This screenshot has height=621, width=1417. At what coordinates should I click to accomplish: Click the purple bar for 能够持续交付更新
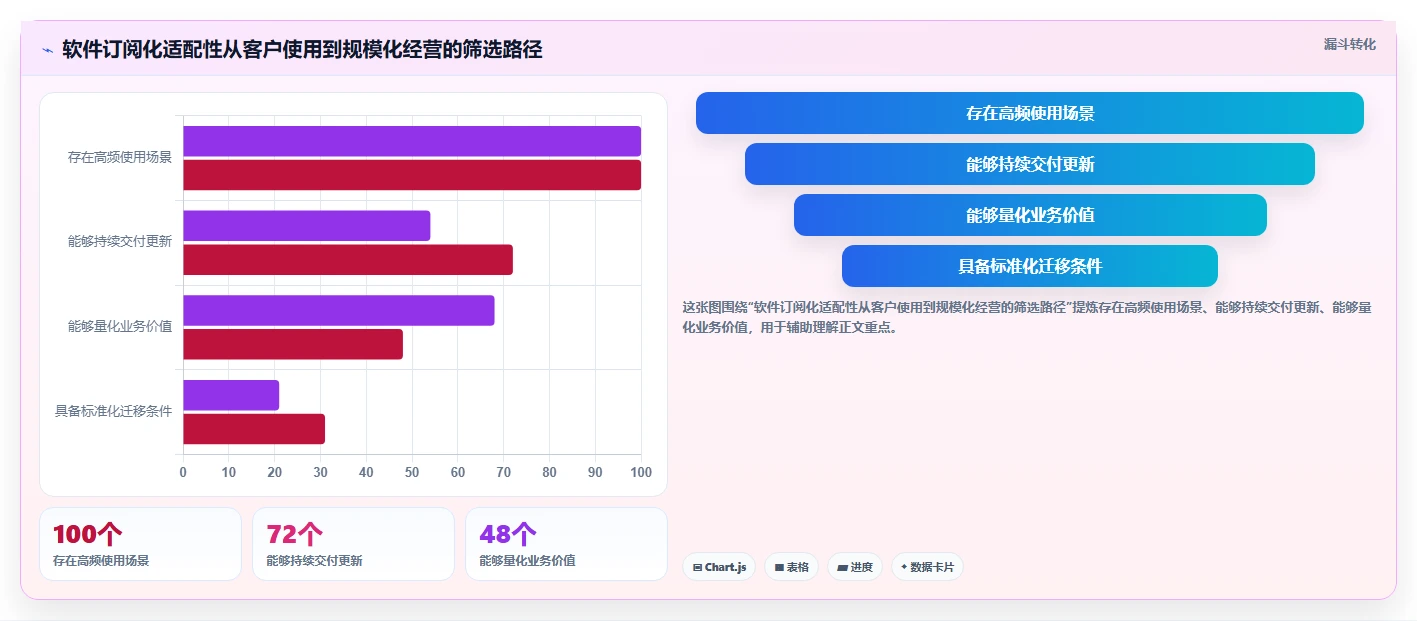[x=307, y=226]
